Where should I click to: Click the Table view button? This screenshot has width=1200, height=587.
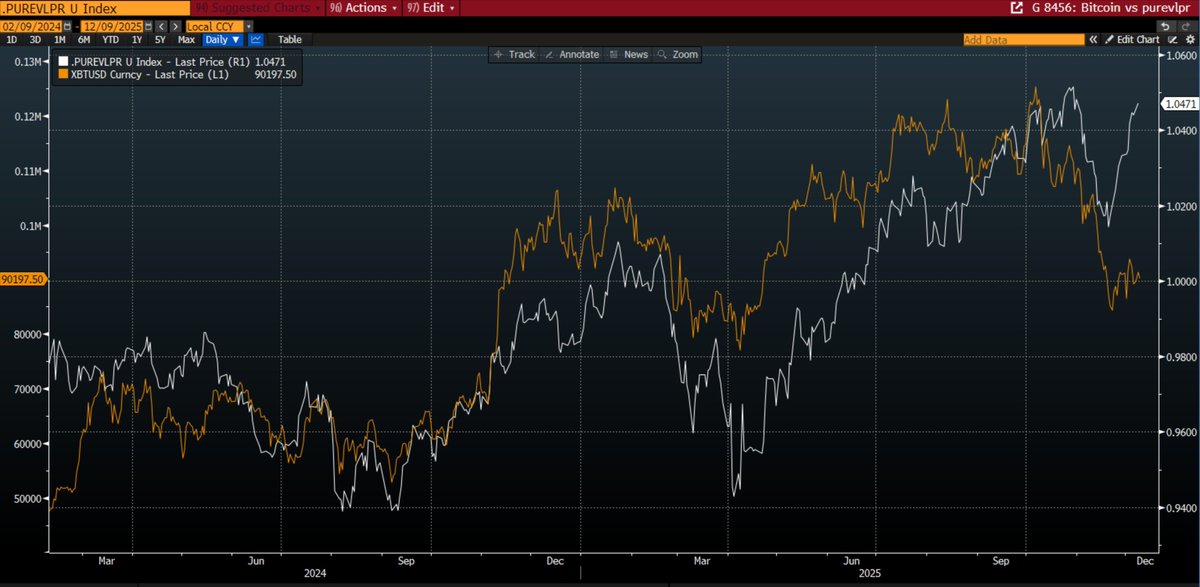[x=288, y=39]
